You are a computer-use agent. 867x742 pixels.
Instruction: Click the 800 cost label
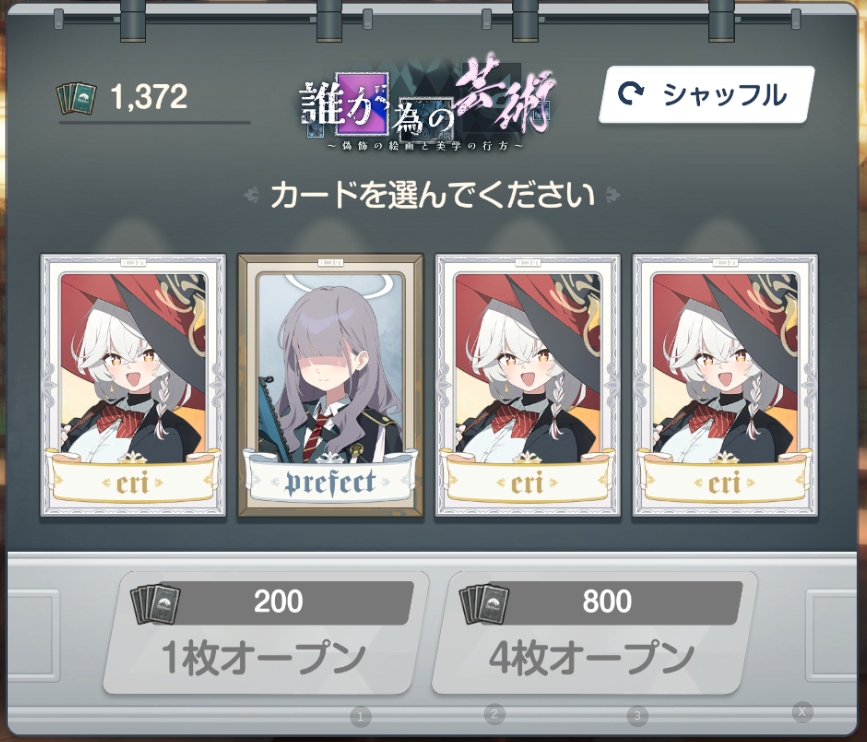coord(607,602)
